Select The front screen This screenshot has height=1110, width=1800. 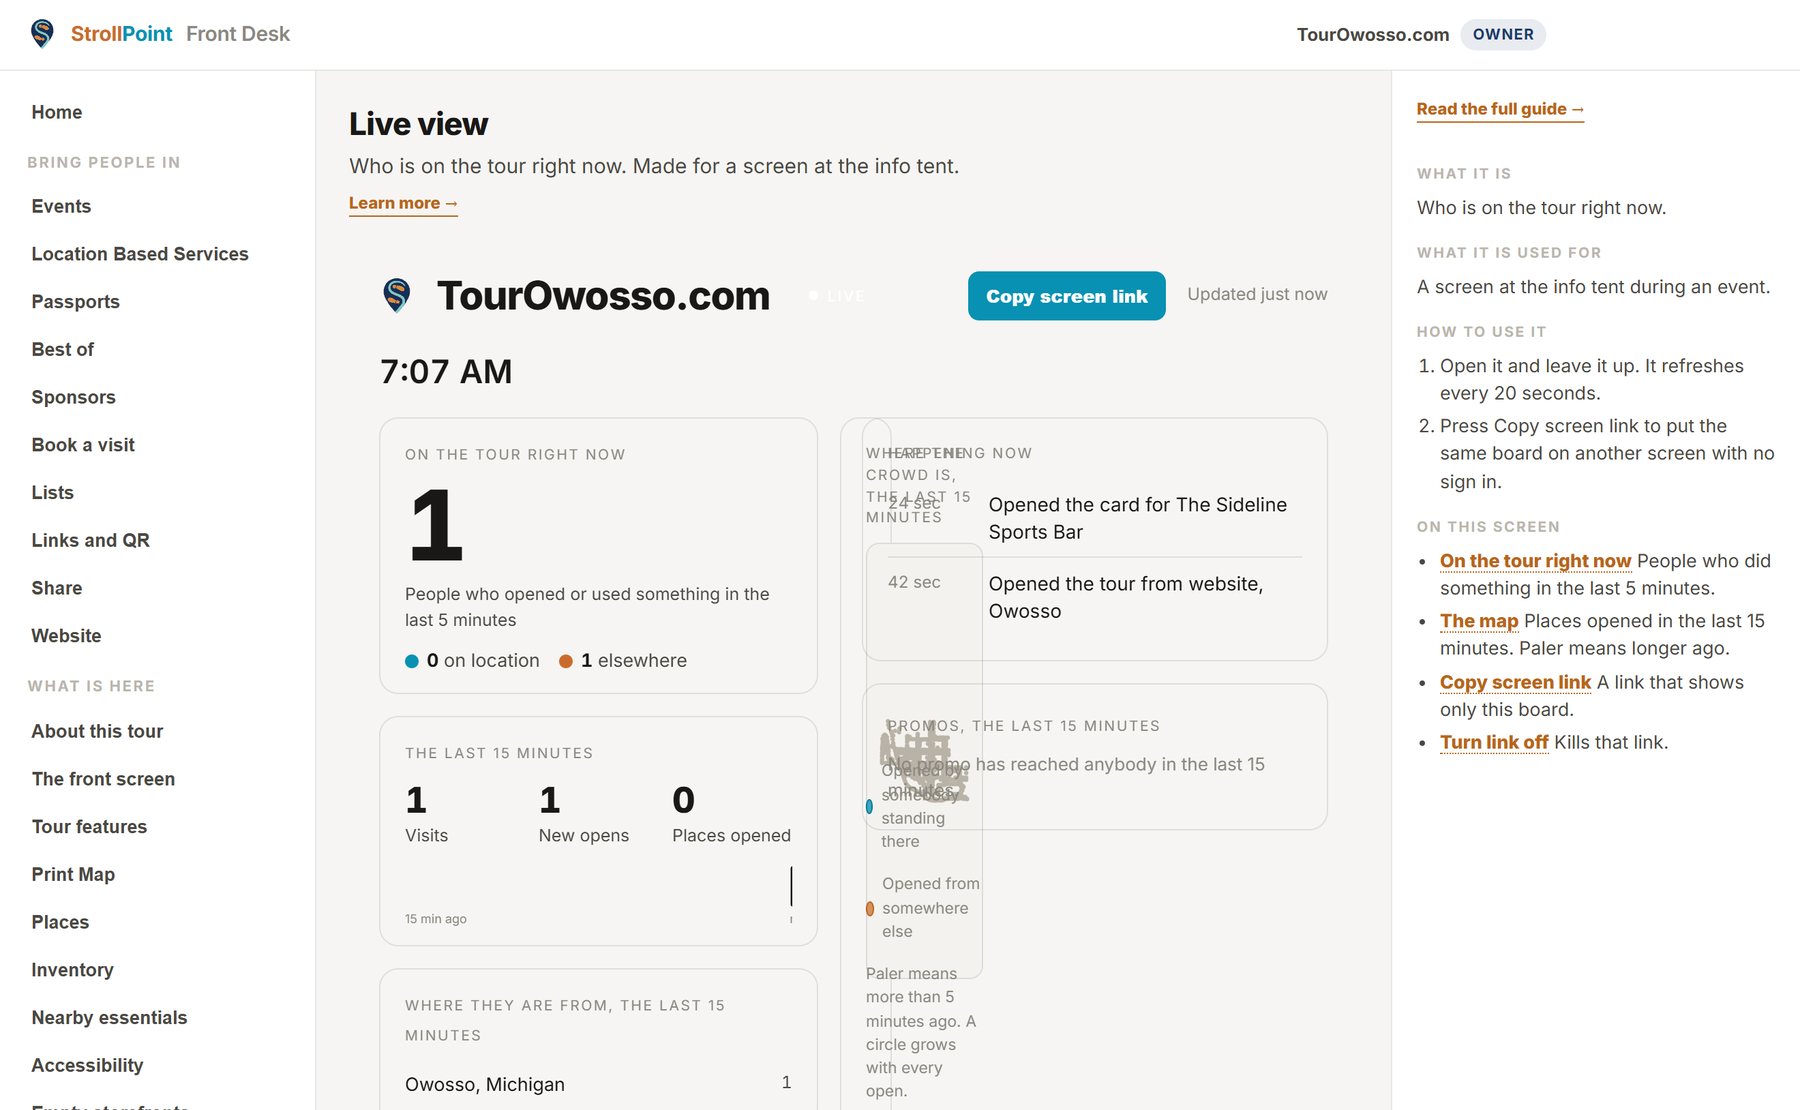click(x=103, y=779)
